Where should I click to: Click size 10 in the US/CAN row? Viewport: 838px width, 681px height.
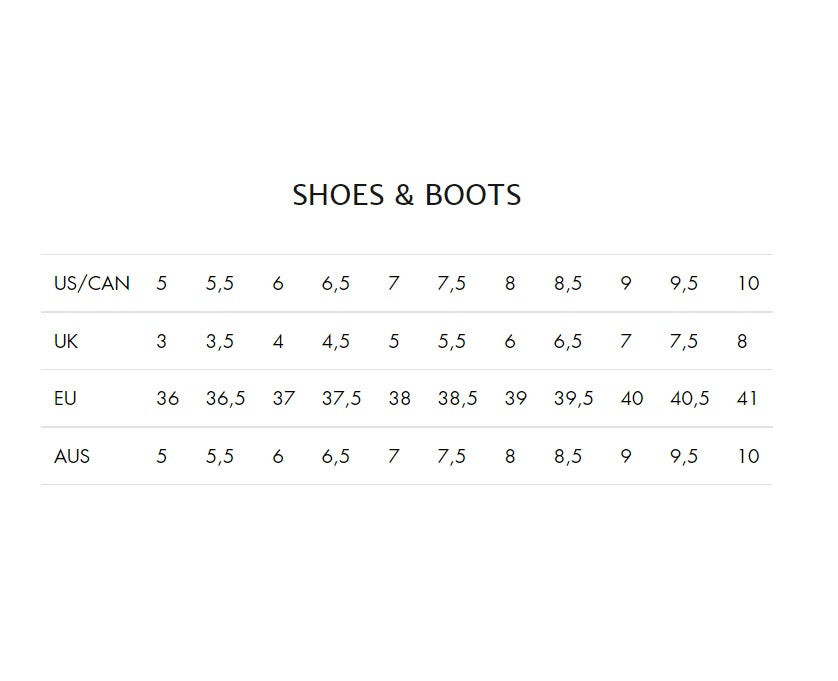click(x=748, y=283)
